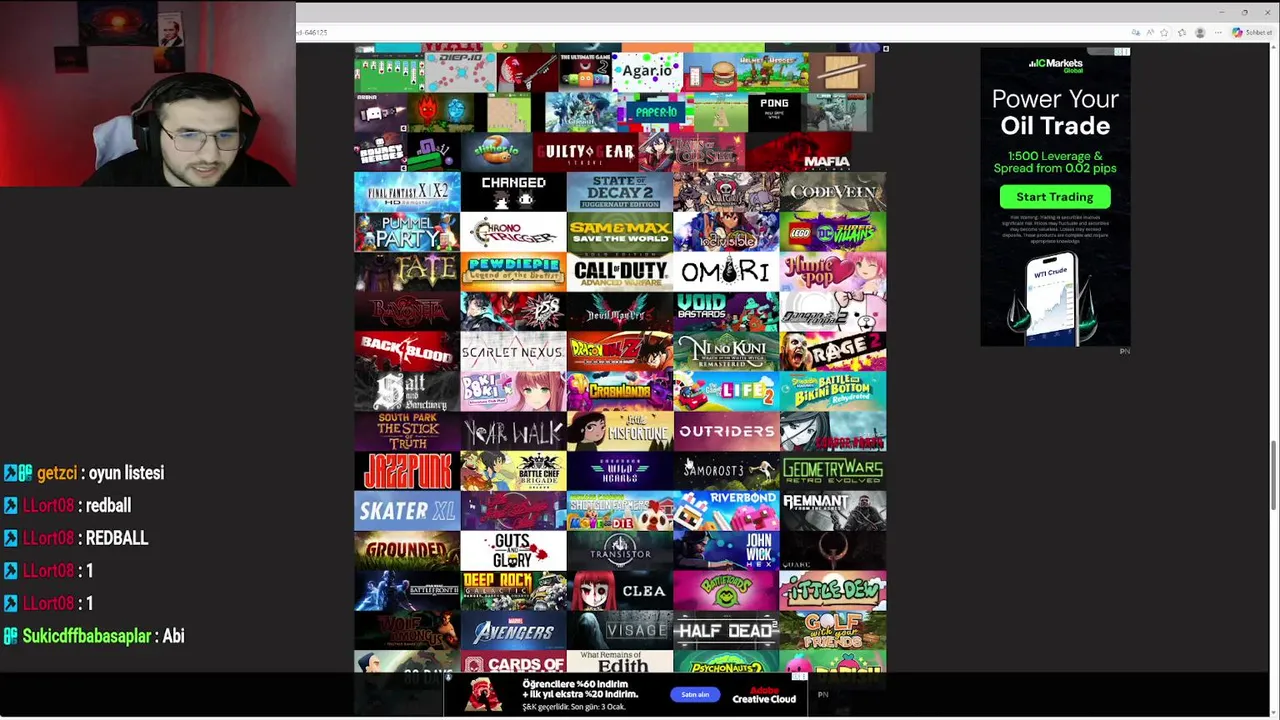Screen dimensions: 1280x720
Task: Open the Doki Doki Literature Club thumbnail
Action: (x=513, y=391)
